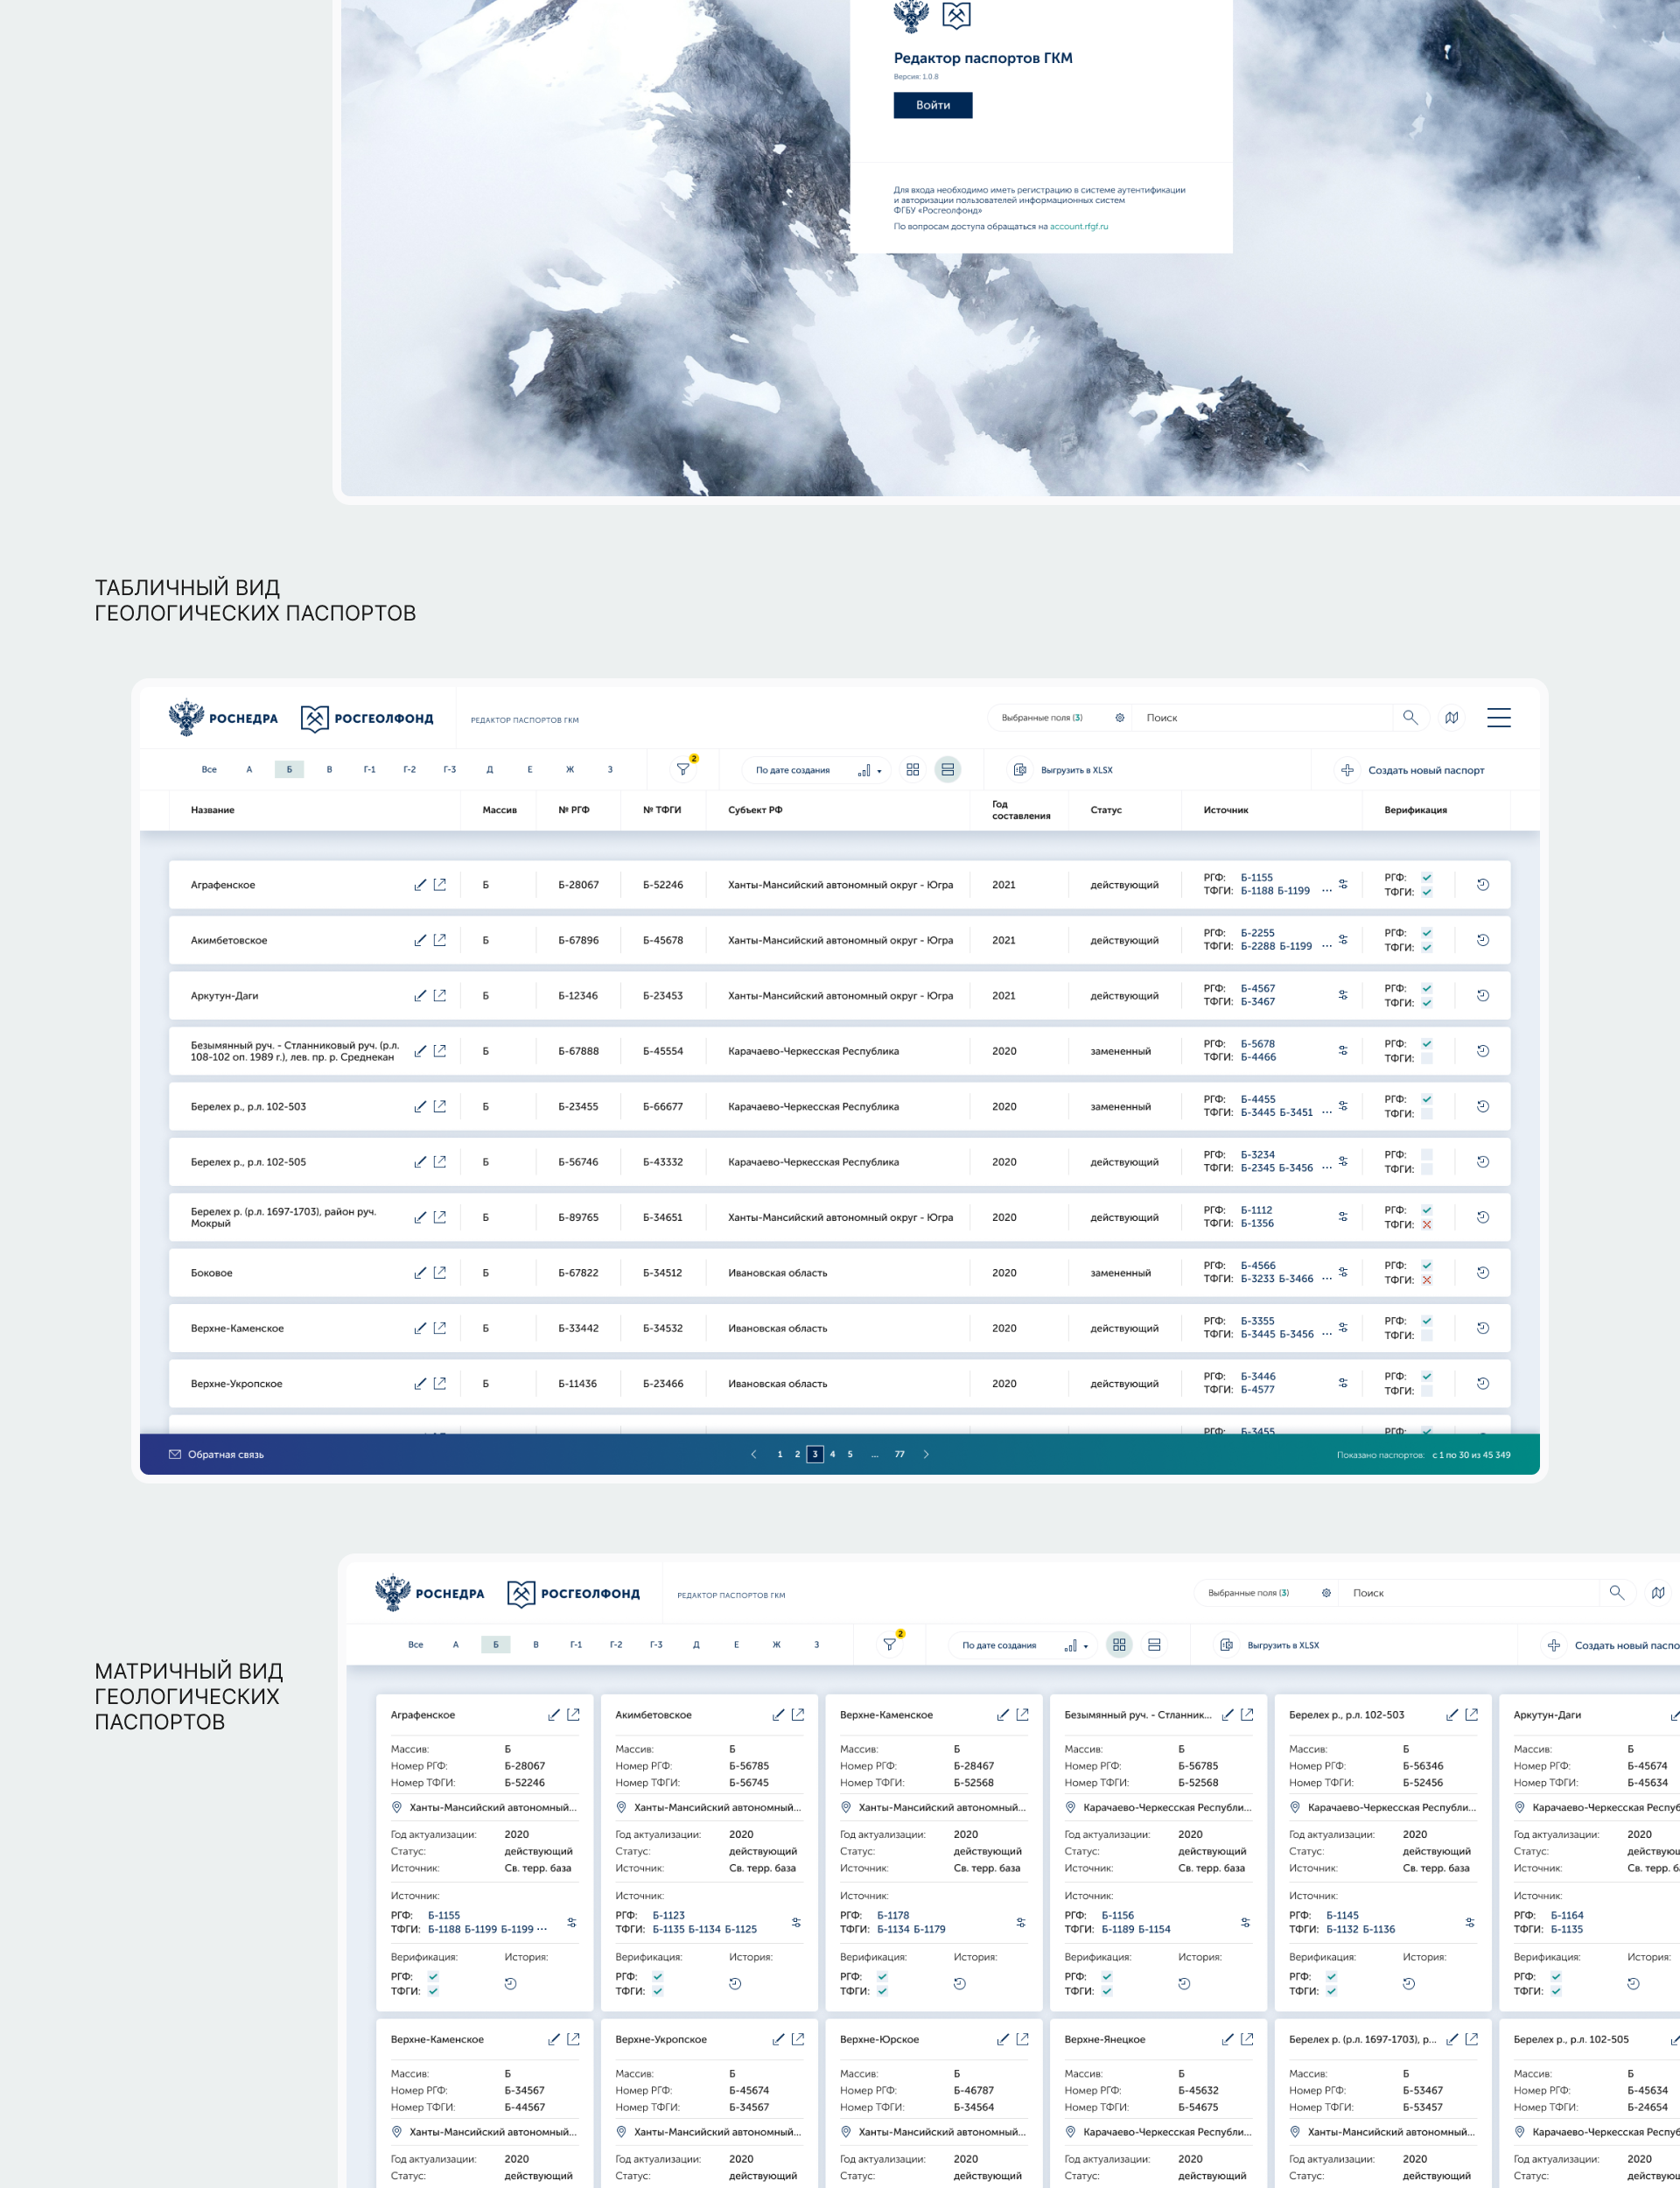Open the account.rfgf.ru link

click(1078, 227)
